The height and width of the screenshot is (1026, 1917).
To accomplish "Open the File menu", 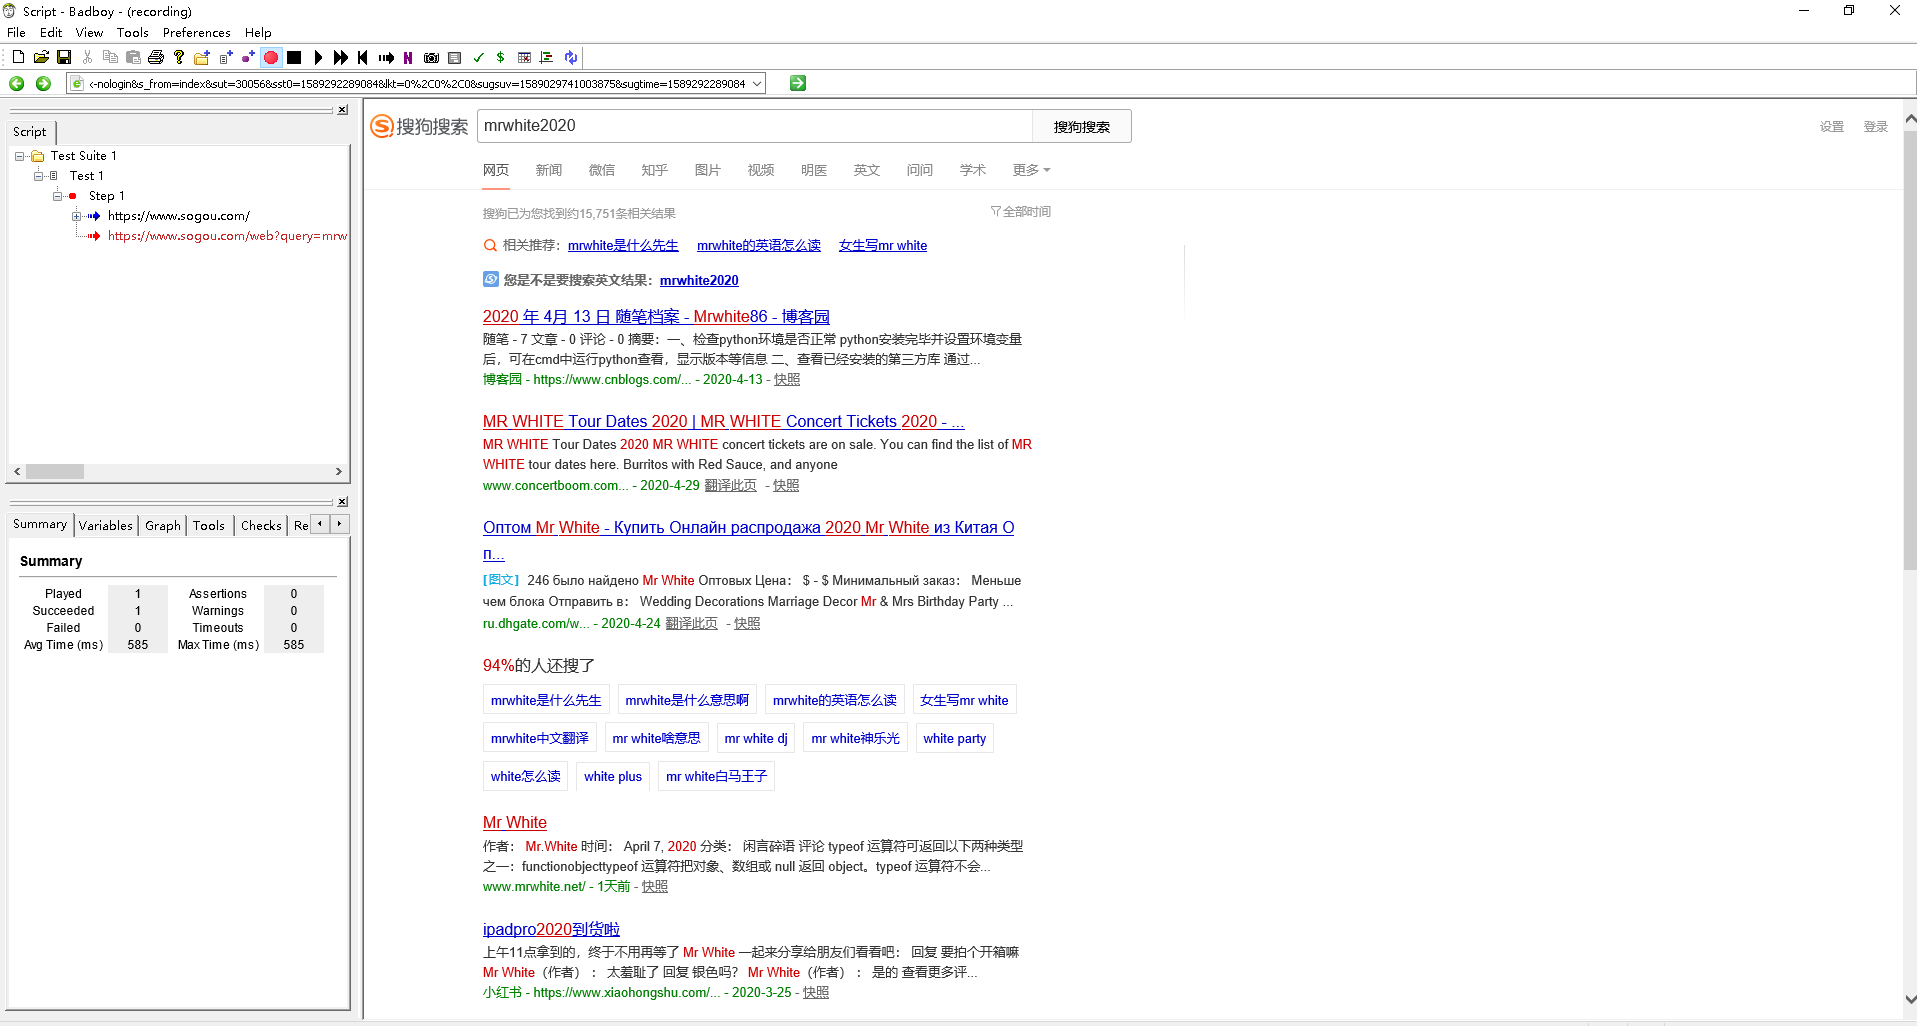I will coord(17,33).
